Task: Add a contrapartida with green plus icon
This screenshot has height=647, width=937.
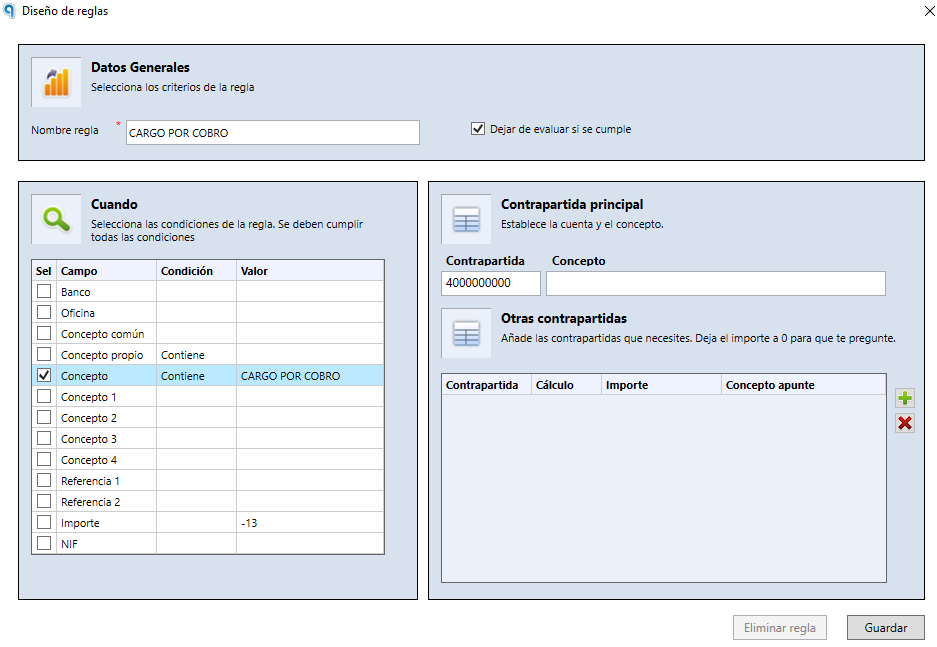Action: tap(905, 398)
